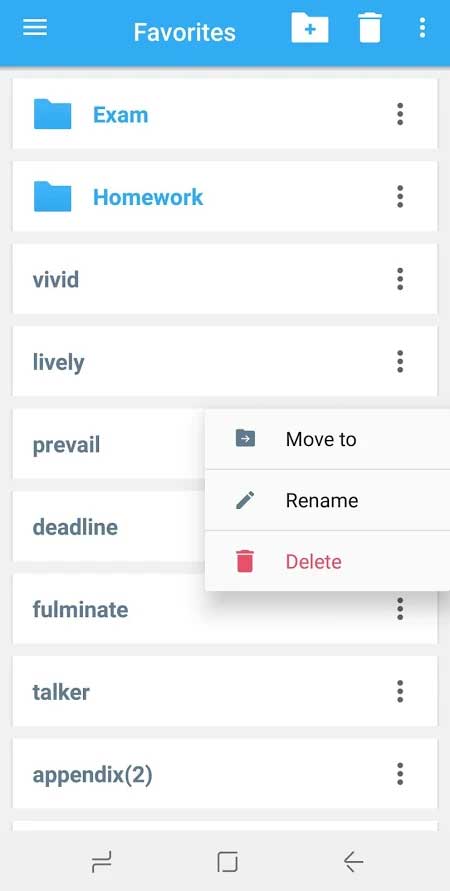
Task: Tap Android home navigation button
Action: click(x=227, y=862)
